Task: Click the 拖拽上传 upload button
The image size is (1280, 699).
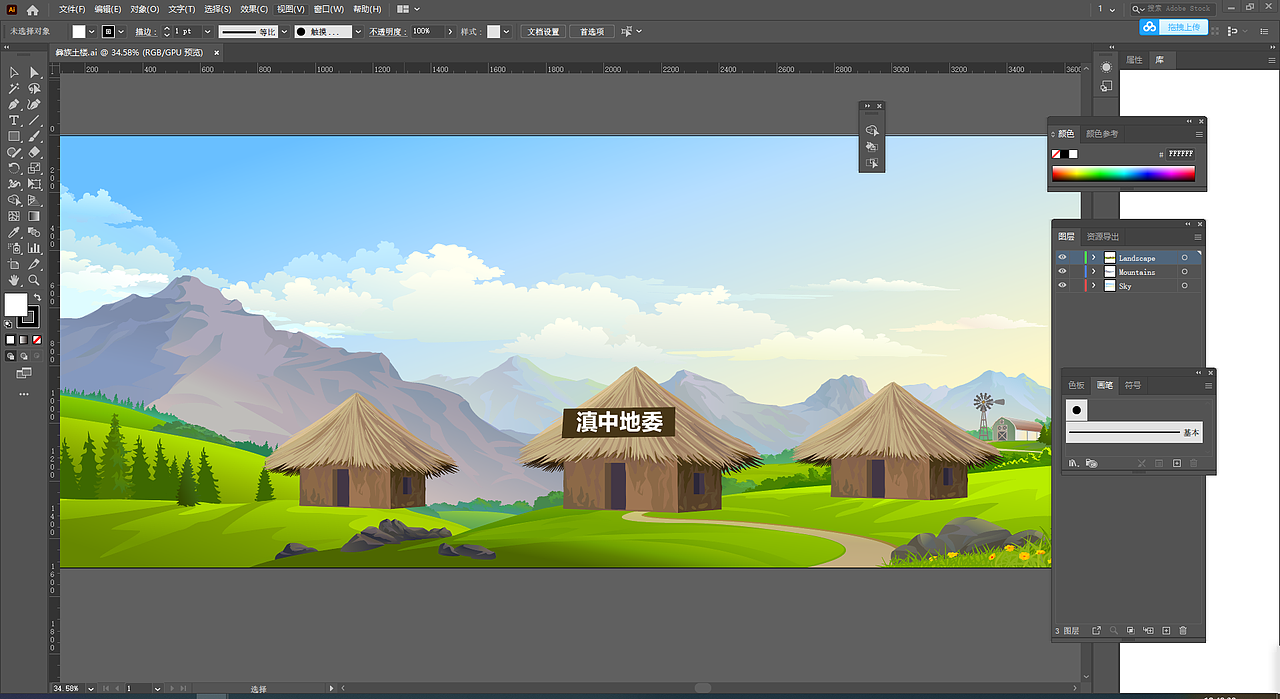Action: coord(1172,27)
